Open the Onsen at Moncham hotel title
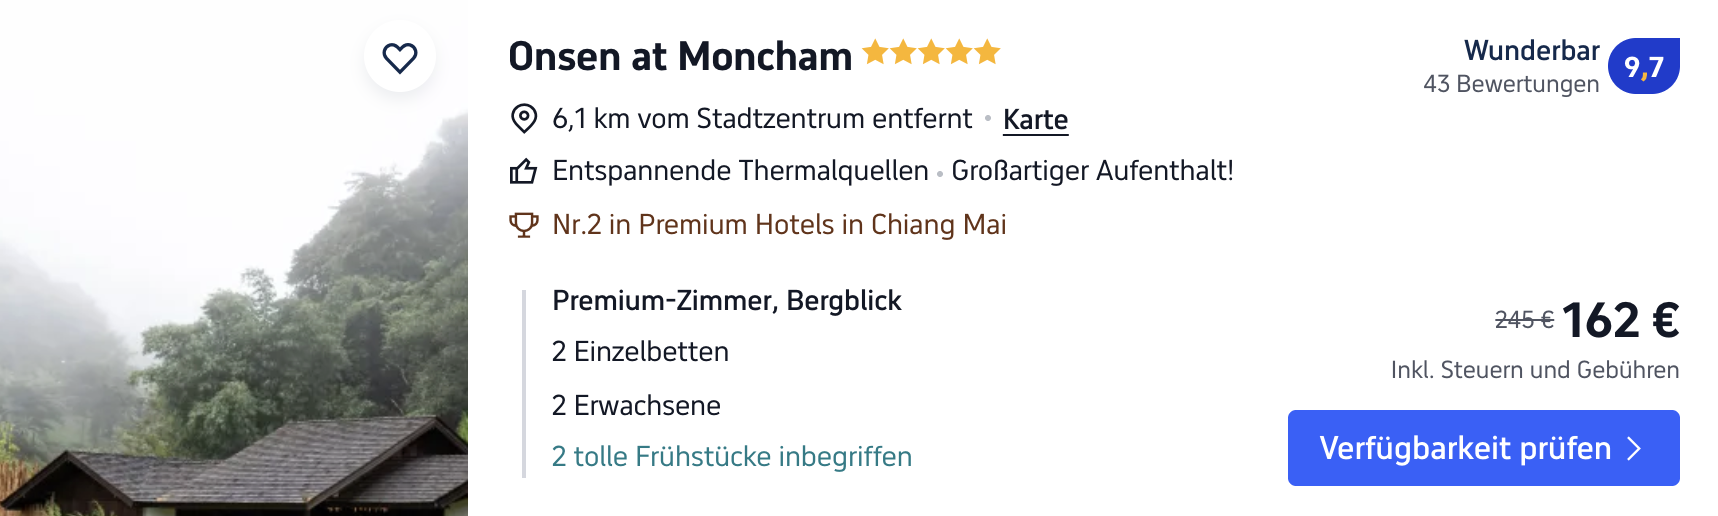This screenshot has width=1718, height=516. (680, 57)
